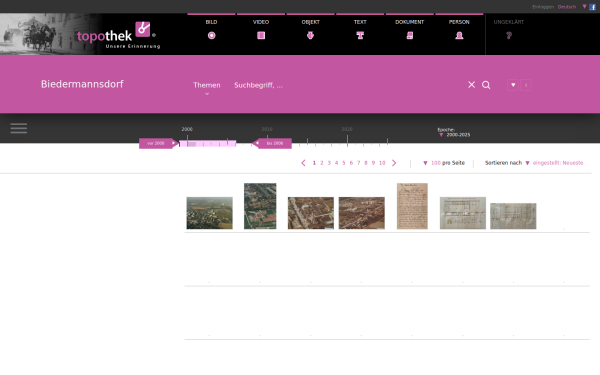Click the Einloggen link
The height and width of the screenshot is (375, 600).
point(543,7)
